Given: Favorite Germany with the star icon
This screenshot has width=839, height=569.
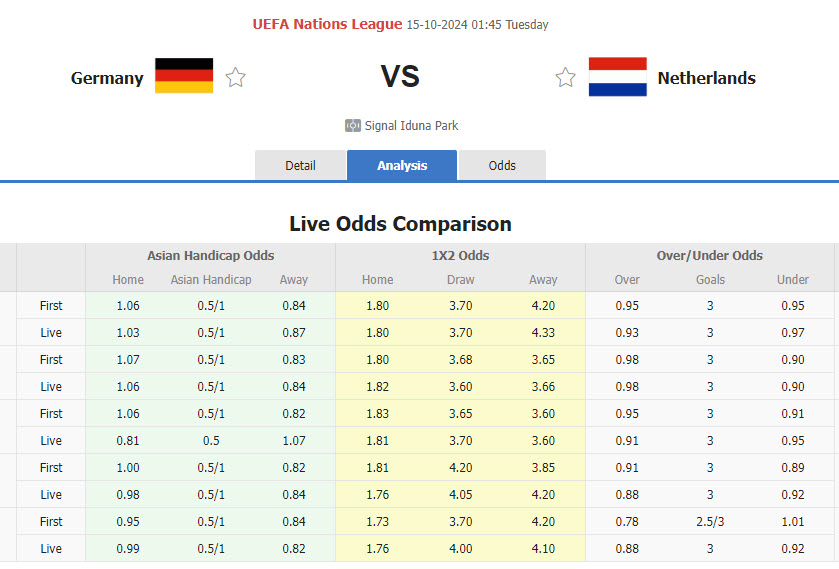Looking at the screenshot, I should (x=235, y=77).
